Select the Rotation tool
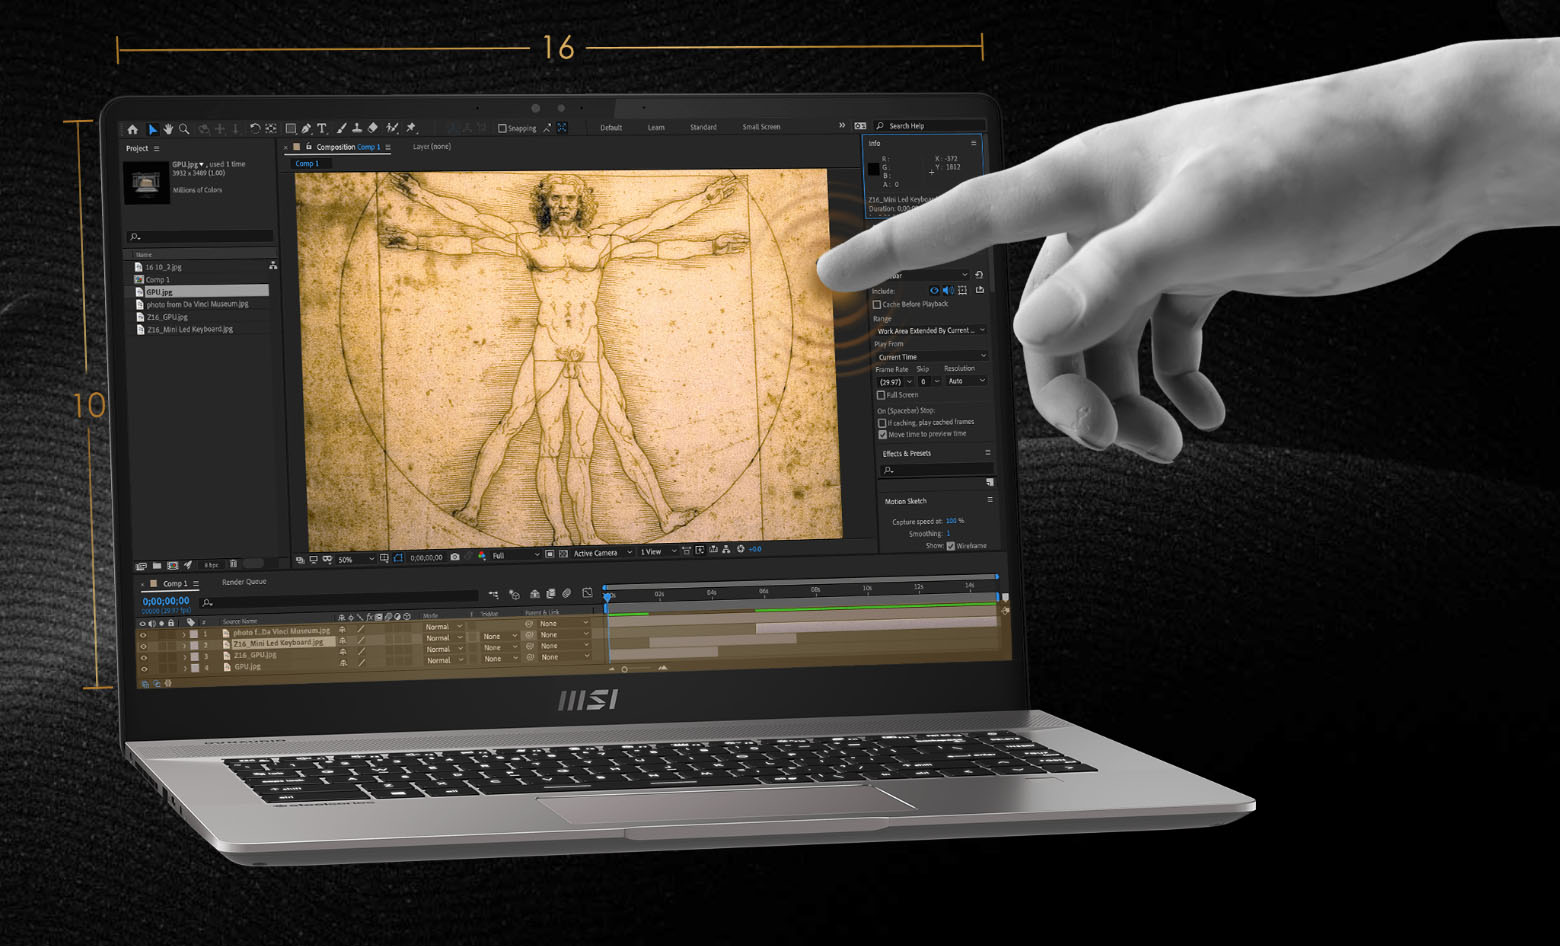The width and height of the screenshot is (1560, 946). click(255, 128)
